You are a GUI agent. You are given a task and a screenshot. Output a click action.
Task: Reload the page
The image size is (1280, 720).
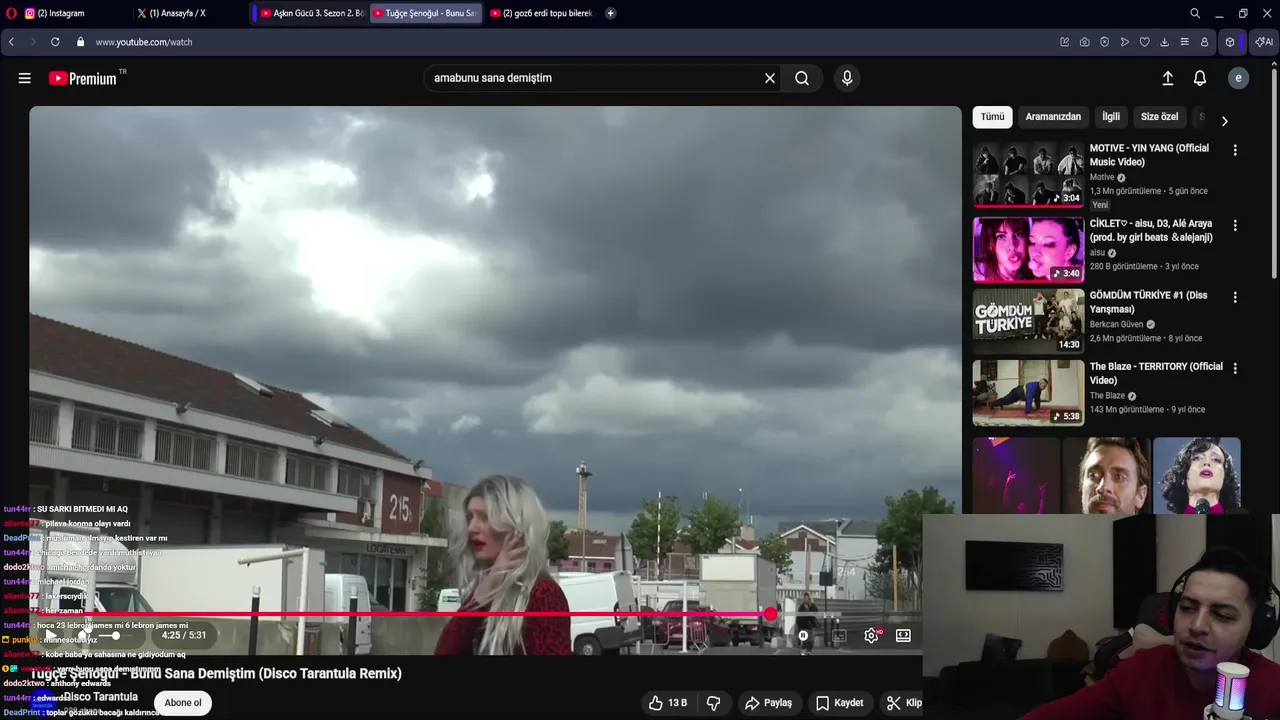point(55,42)
